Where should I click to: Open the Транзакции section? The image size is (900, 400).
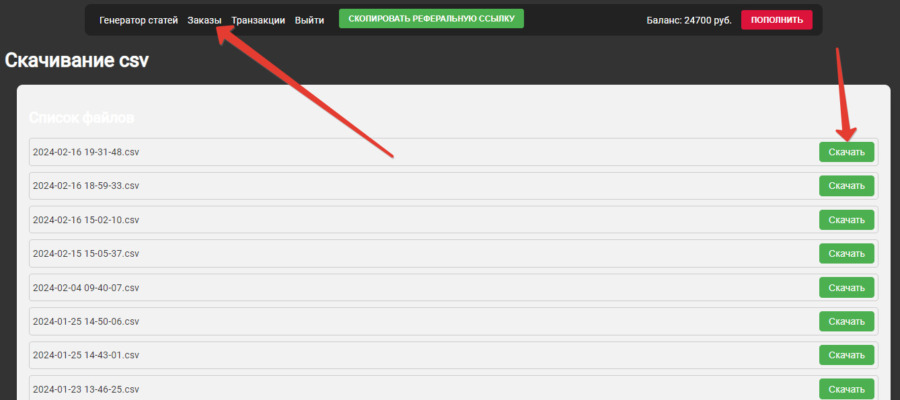click(x=258, y=20)
